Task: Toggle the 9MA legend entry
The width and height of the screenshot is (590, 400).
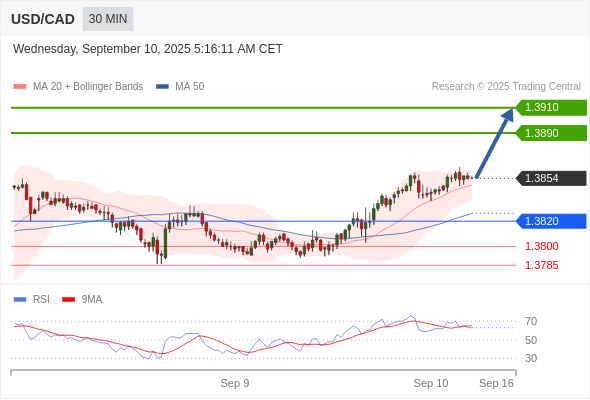Action: (82, 300)
